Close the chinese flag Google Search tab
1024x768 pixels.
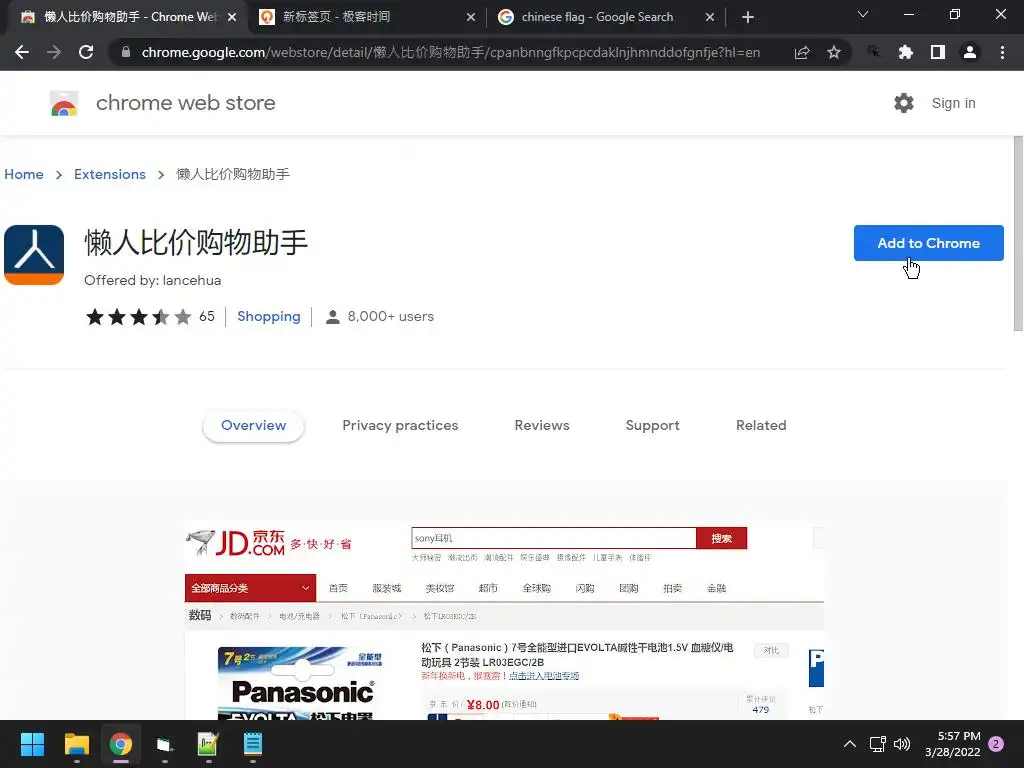(710, 18)
